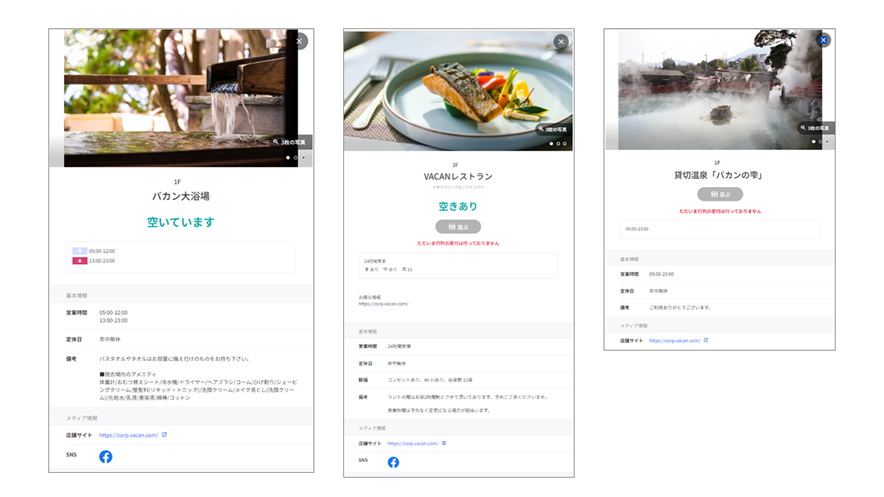Close the バカン大浴場 detail panel
The height and width of the screenshot is (497, 884).
click(299, 41)
